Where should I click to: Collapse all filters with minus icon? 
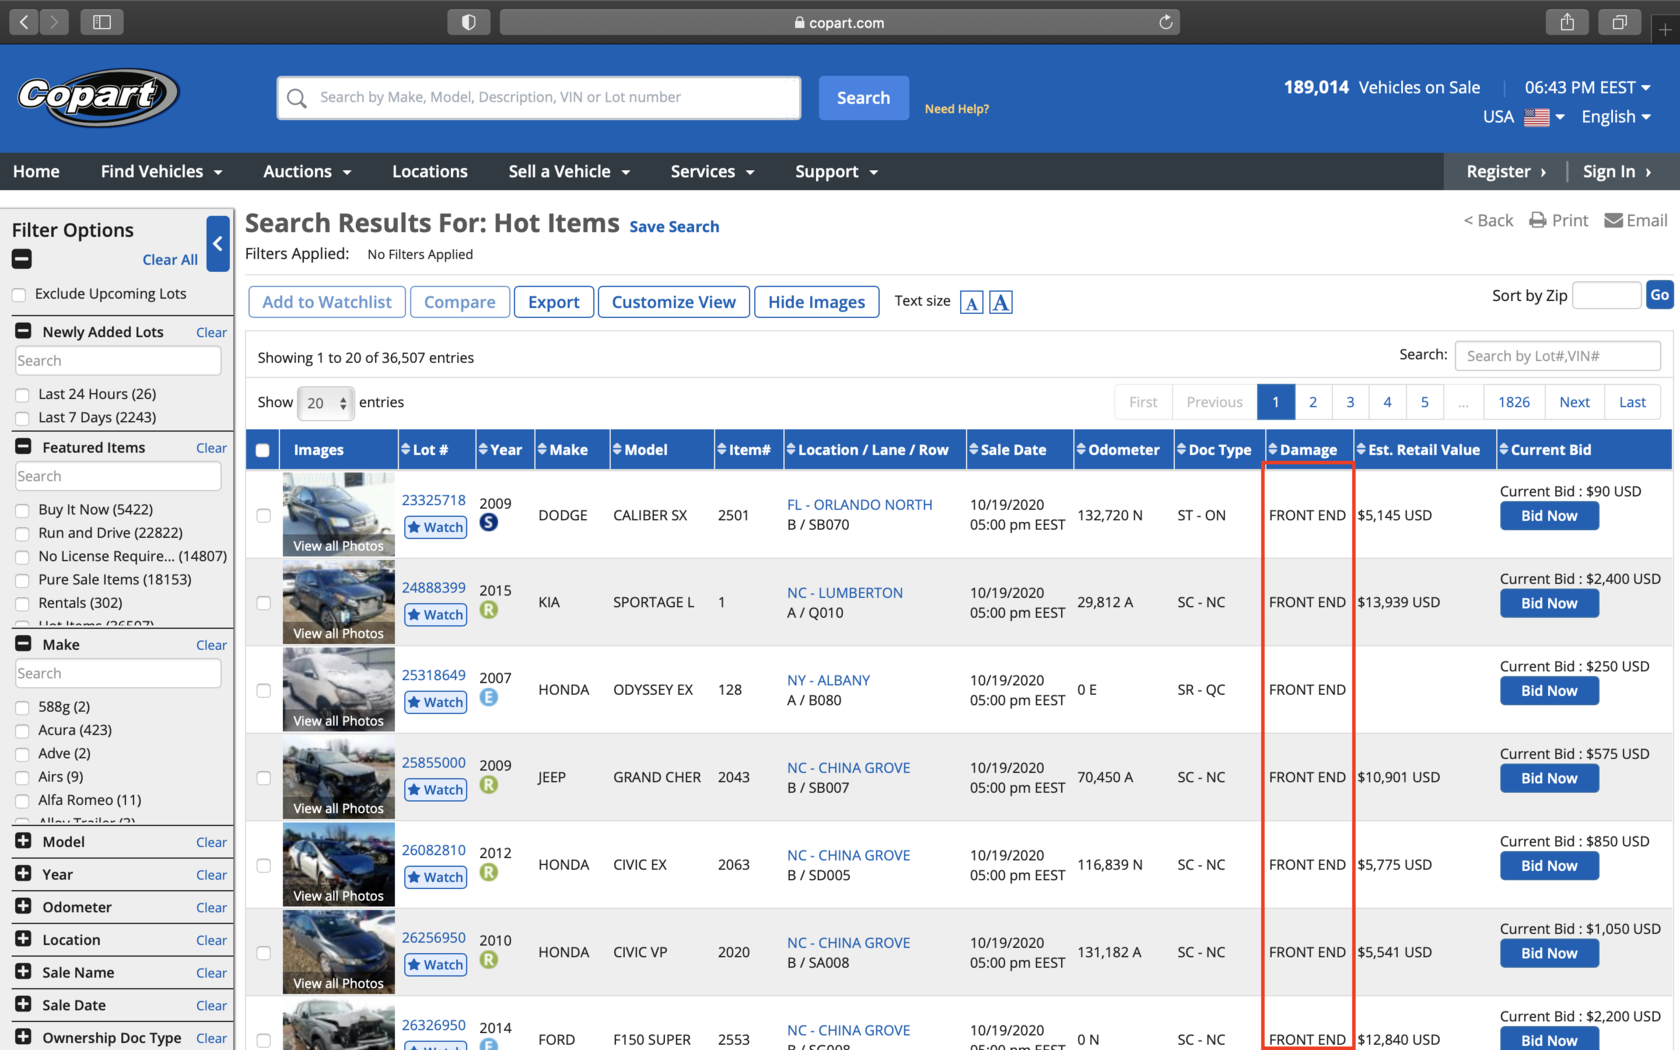pyautogui.click(x=22, y=259)
